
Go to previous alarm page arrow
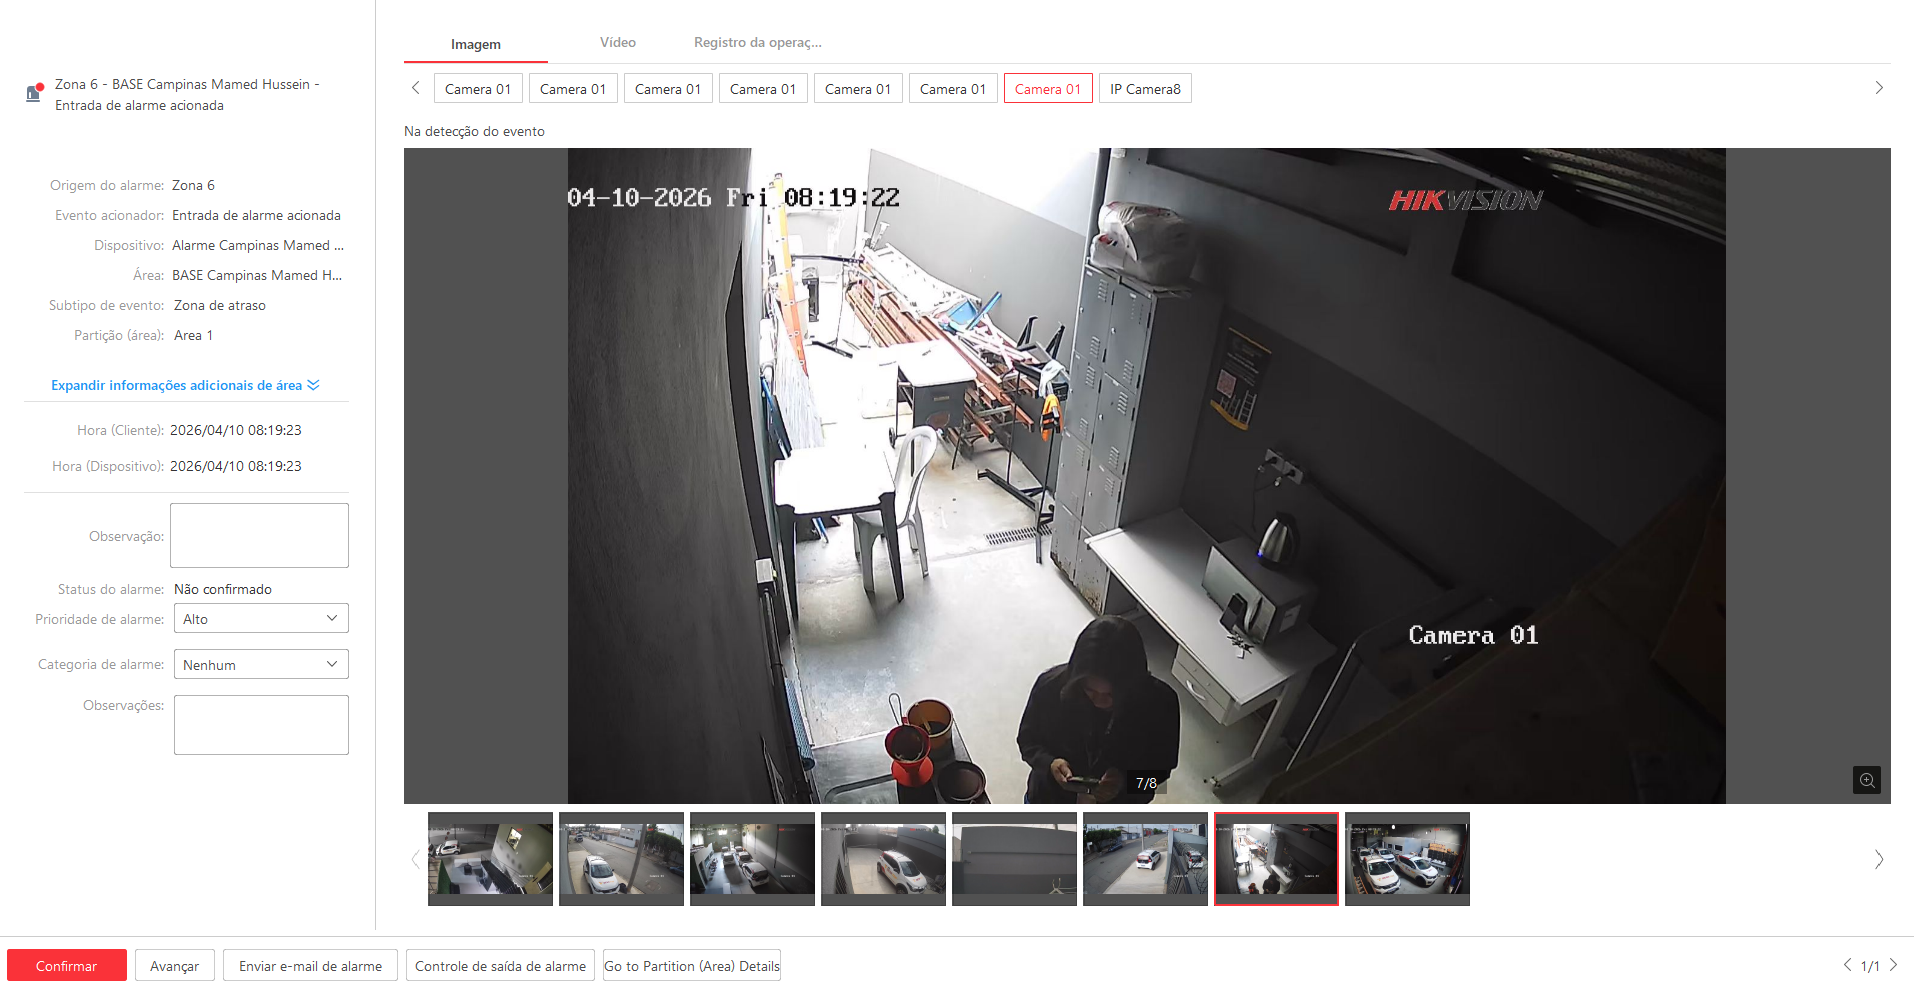click(x=1847, y=965)
